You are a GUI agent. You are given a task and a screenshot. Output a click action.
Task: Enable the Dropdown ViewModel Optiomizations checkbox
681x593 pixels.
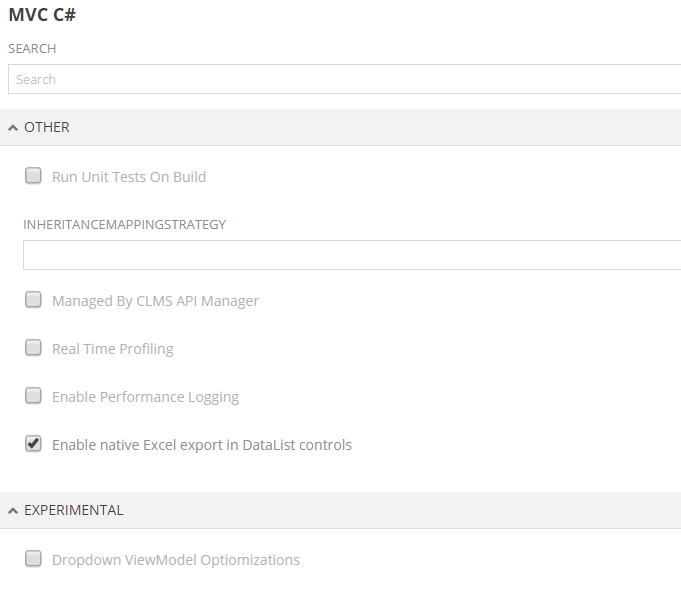[x=34, y=559]
